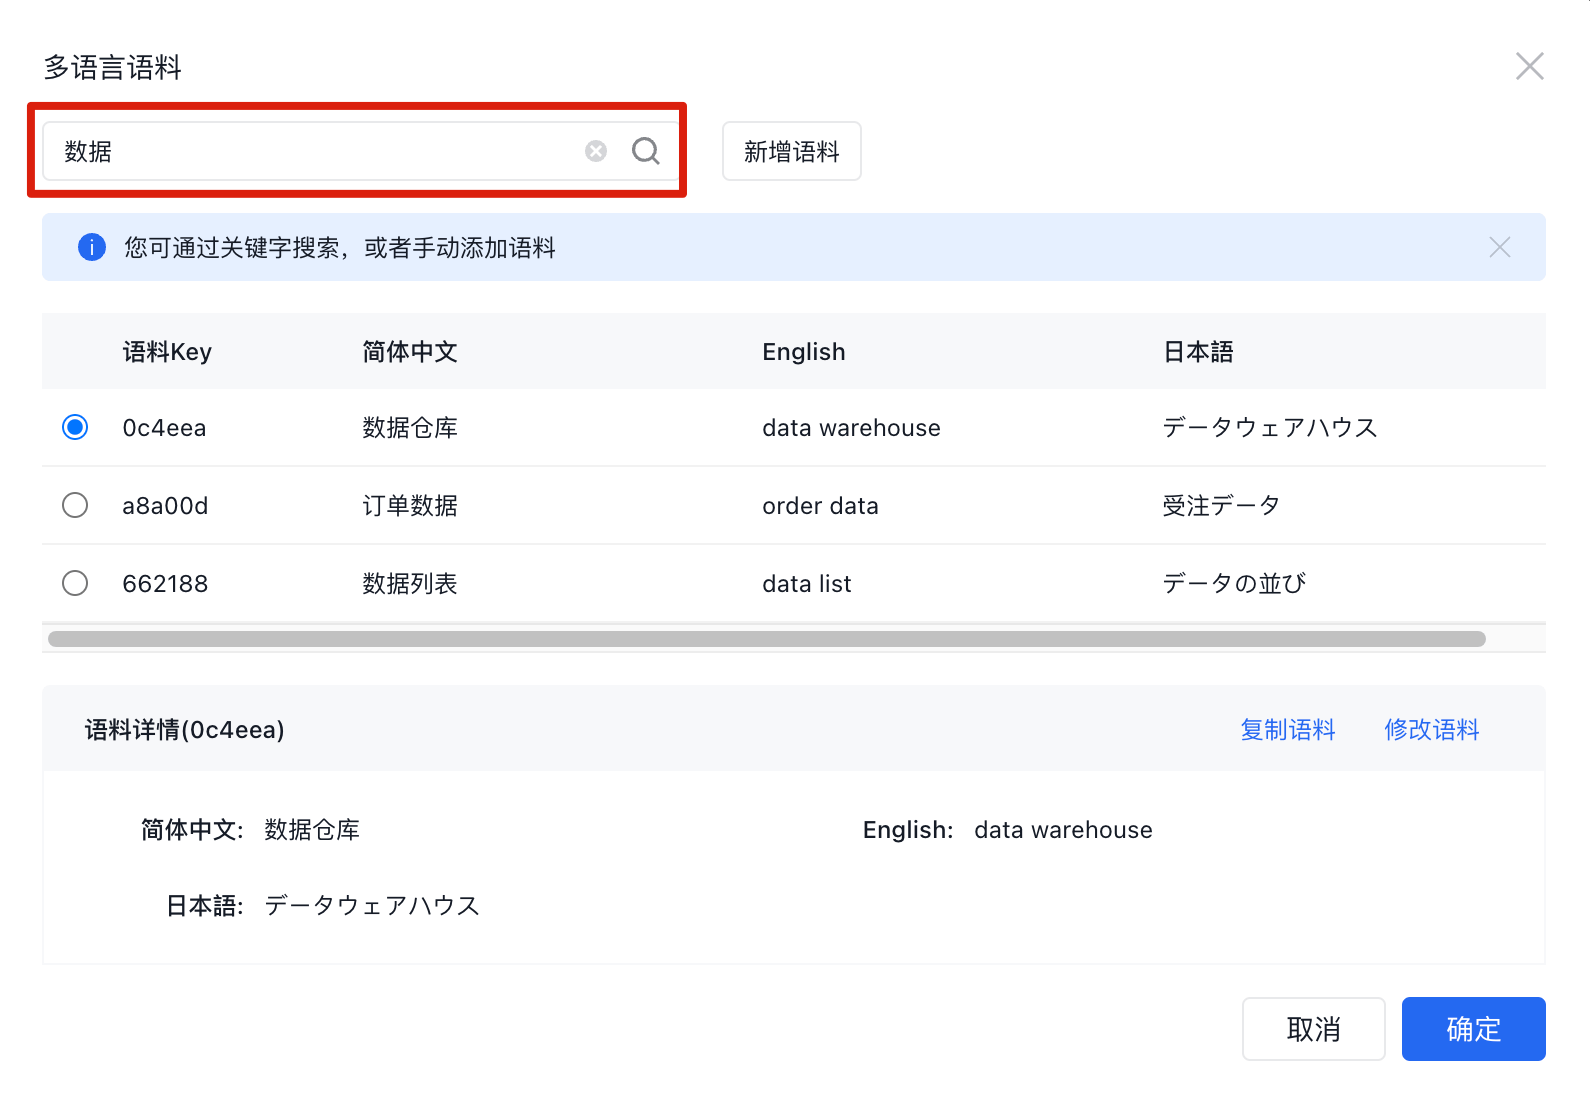Click table cell データの並び
This screenshot has height=1104, width=1590.
point(1234,584)
